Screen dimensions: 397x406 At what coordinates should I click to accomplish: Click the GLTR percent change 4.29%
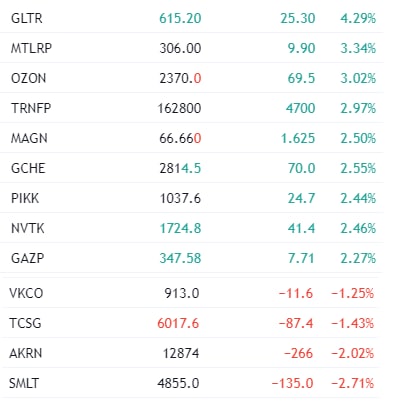[x=358, y=18]
